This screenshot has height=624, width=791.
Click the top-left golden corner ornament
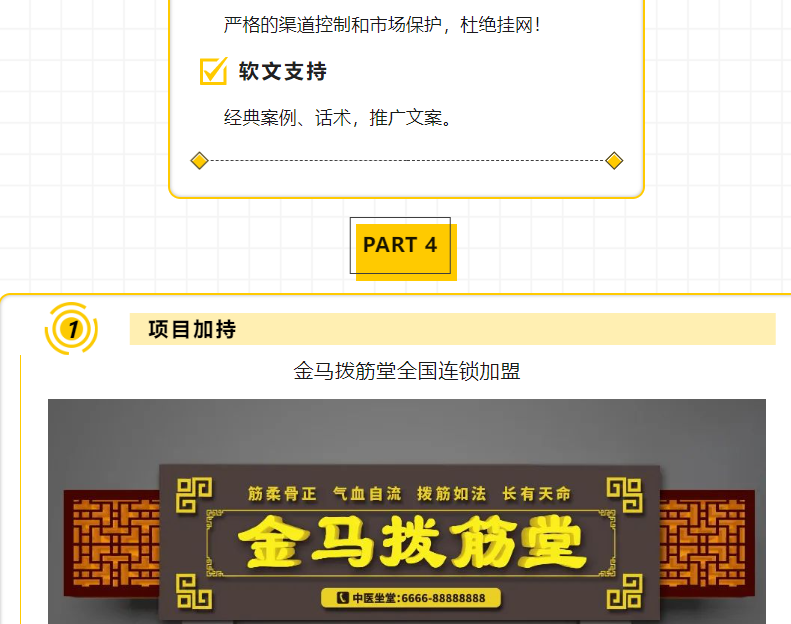(194, 495)
